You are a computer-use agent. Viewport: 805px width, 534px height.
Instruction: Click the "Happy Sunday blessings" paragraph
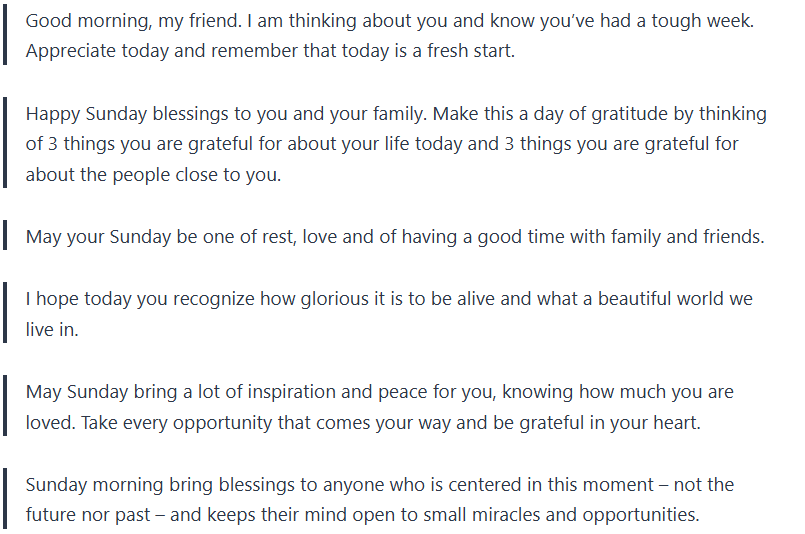point(395,143)
